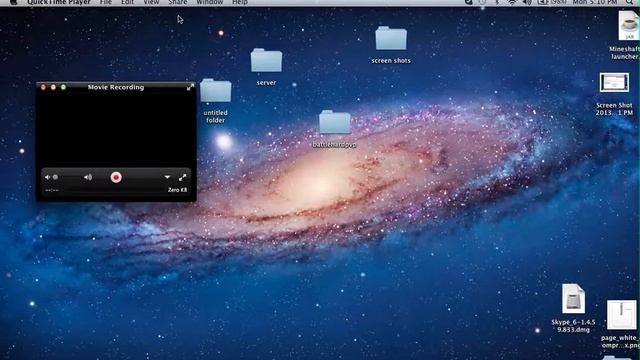Click the black movie preview area
Viewport: 640px width, 360px height.
[x=116, y=129]
